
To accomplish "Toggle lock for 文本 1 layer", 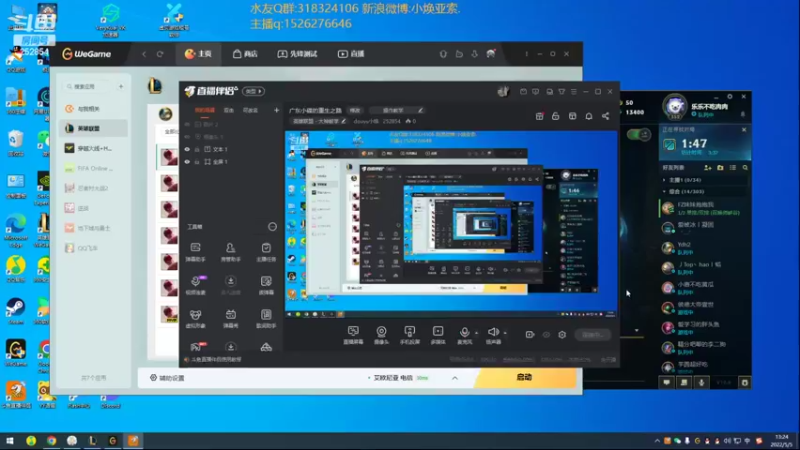I will click(x=197, y=149).
